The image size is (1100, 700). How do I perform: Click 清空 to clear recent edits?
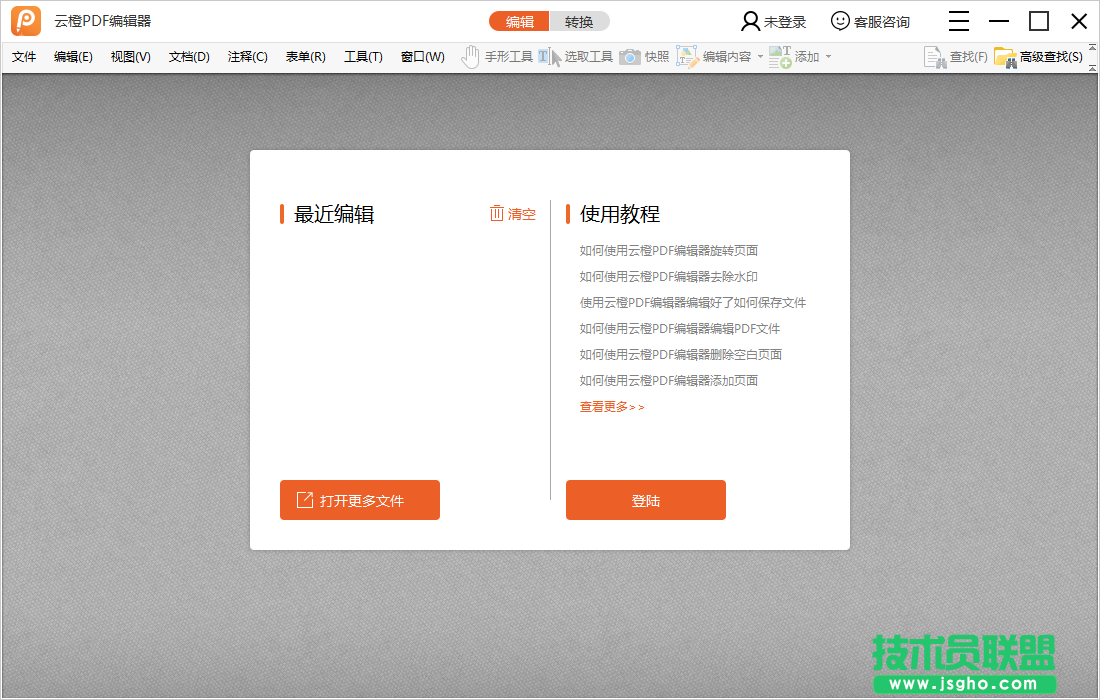[513, 213]
